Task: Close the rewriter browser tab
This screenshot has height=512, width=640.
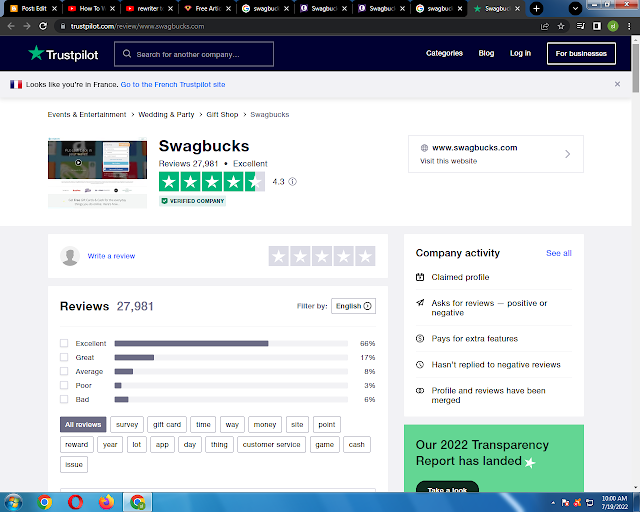Action: pyautogui.click(x=170, y=8)
